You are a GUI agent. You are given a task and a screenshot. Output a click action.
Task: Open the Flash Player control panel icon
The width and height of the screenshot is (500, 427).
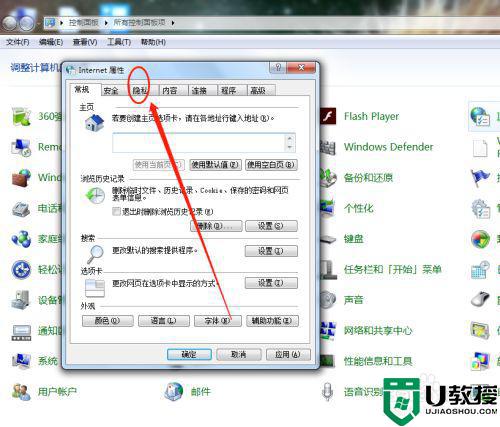tap(328, 116)
